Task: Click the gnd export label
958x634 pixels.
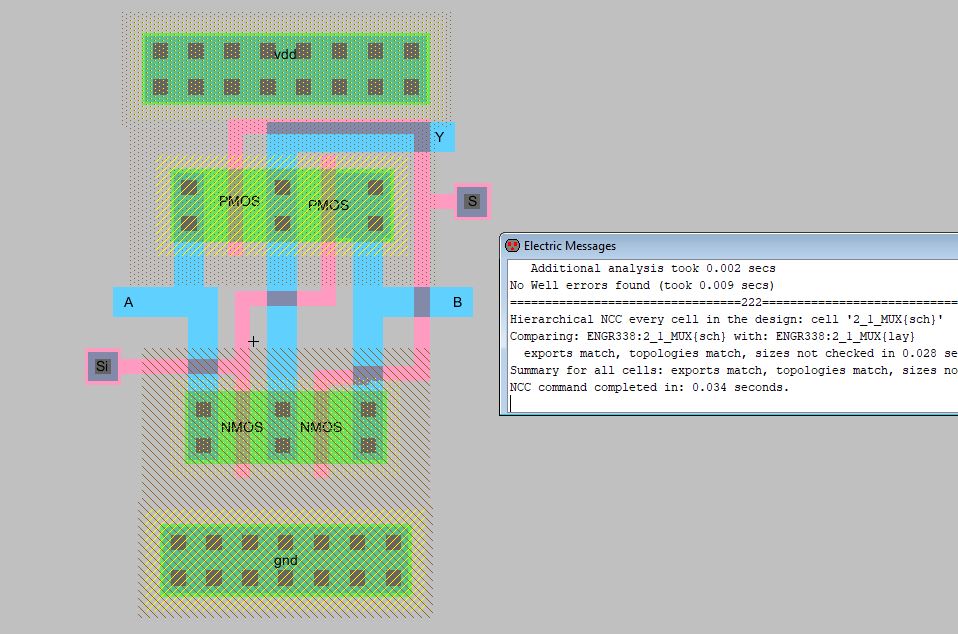Action: 285,561
